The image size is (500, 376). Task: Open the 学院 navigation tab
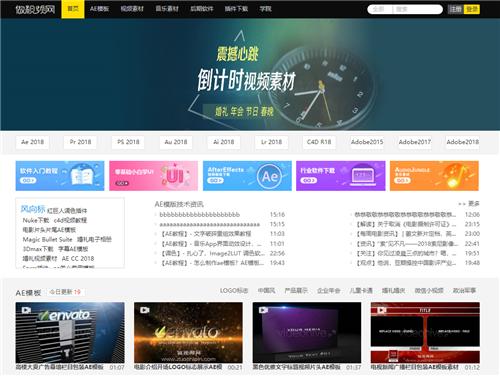click(265, 9)
